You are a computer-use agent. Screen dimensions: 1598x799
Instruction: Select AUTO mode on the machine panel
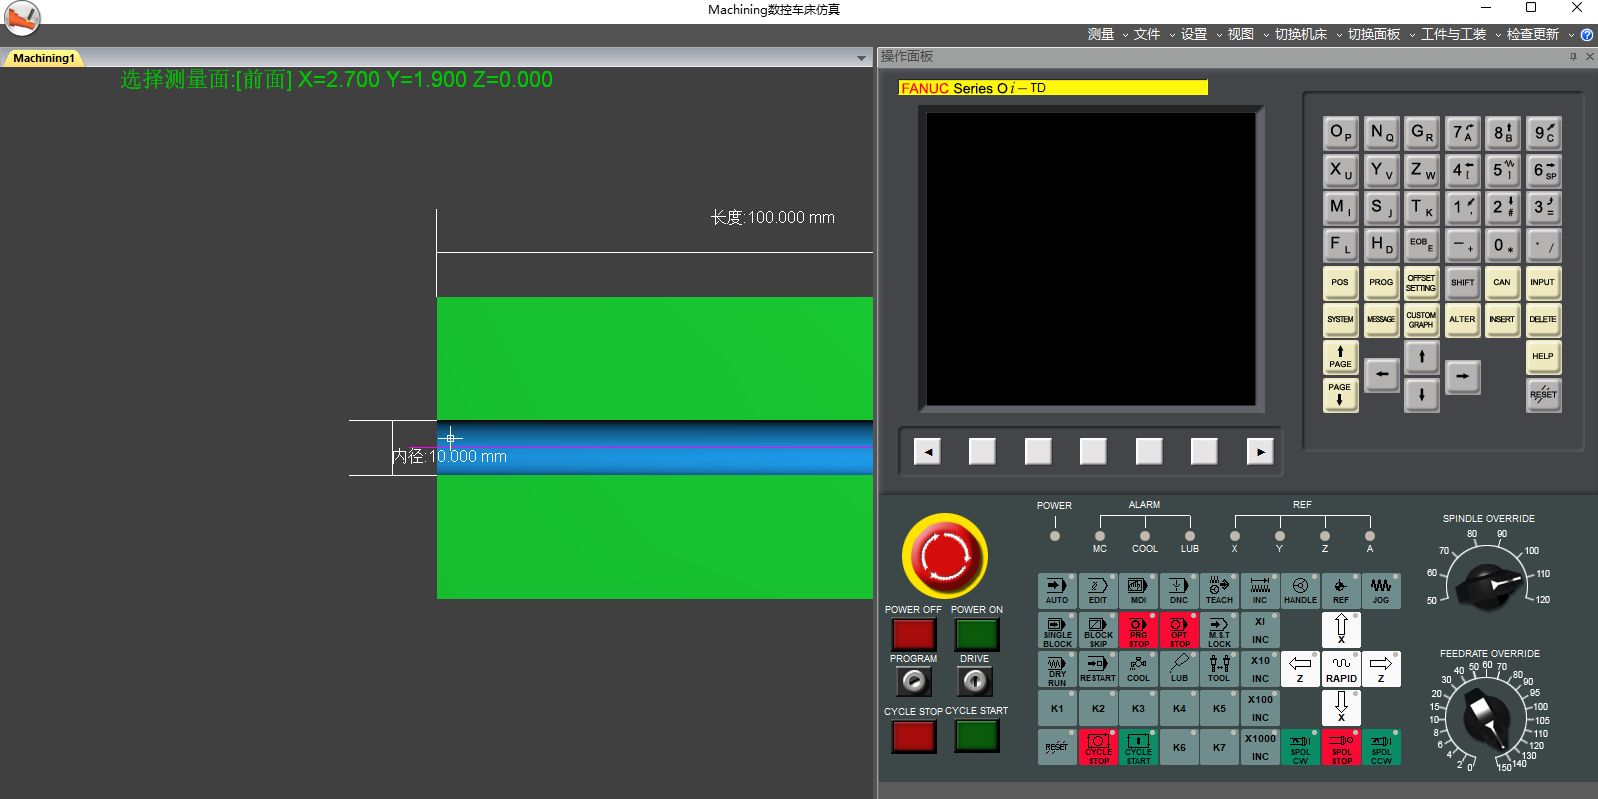[x=1056, y=591]
